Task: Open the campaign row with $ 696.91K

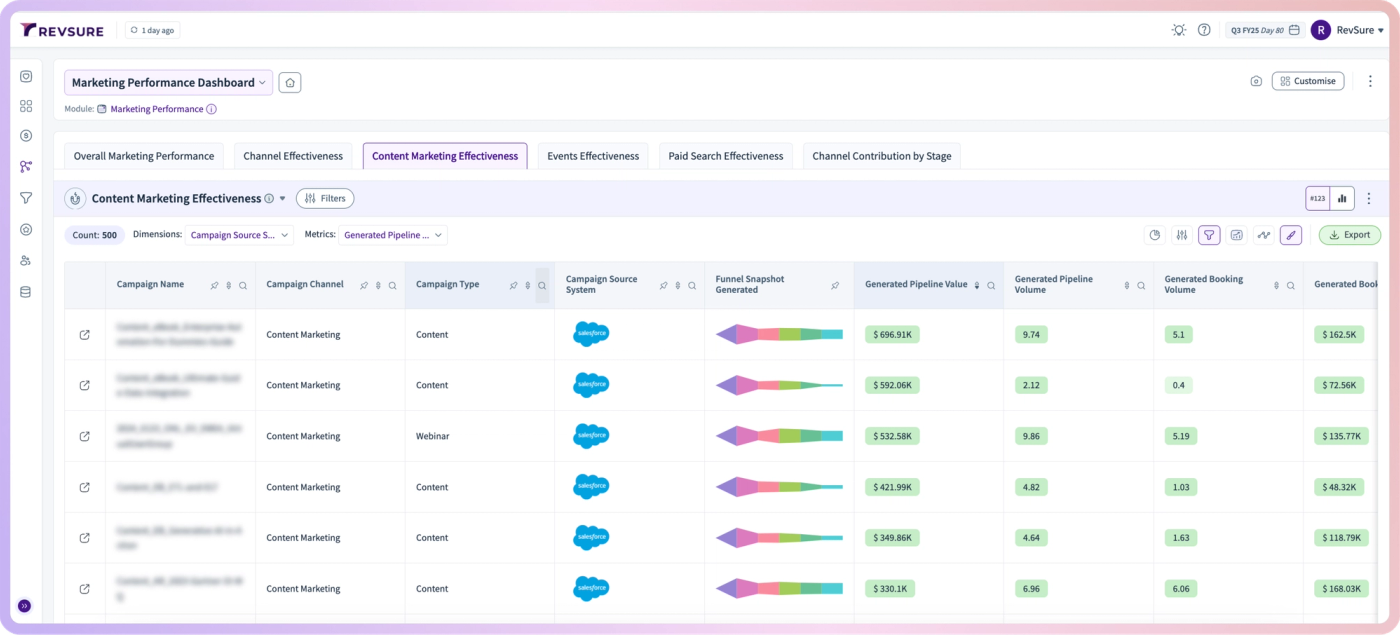Action: pos(85,334)
